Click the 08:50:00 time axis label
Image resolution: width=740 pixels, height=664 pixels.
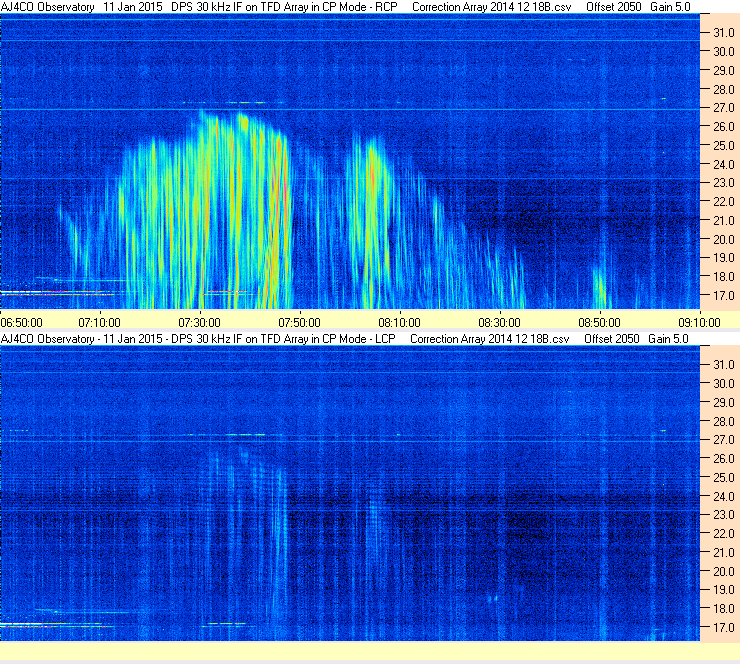point(599,321)
